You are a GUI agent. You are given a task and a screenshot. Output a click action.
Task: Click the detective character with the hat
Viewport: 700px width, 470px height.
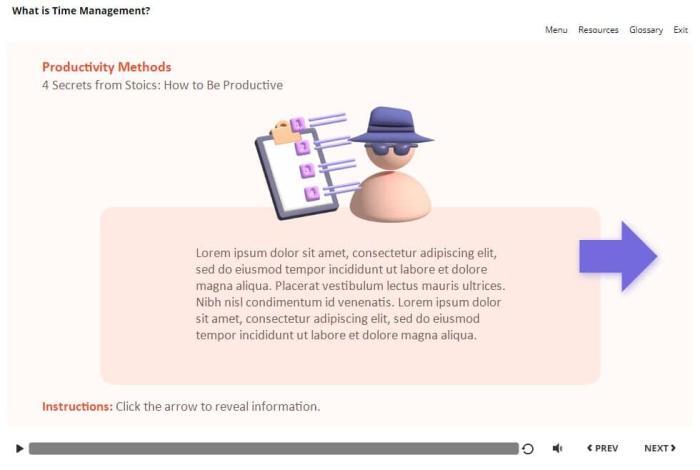coord(391,164)
